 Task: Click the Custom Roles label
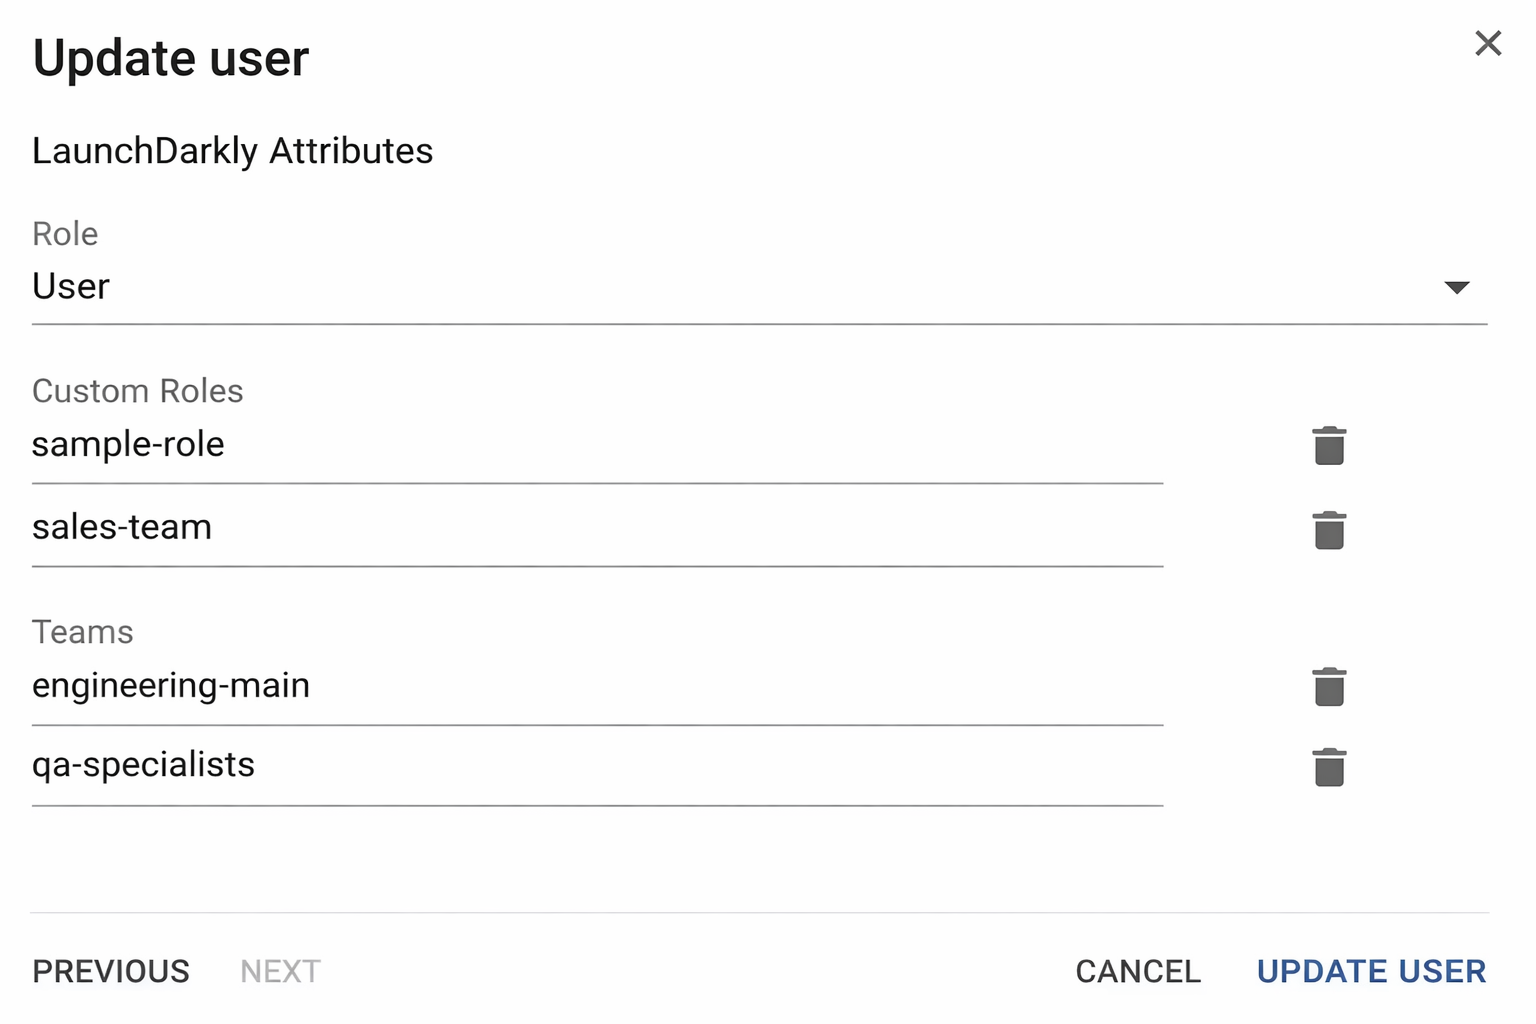(x=138, y=391)
